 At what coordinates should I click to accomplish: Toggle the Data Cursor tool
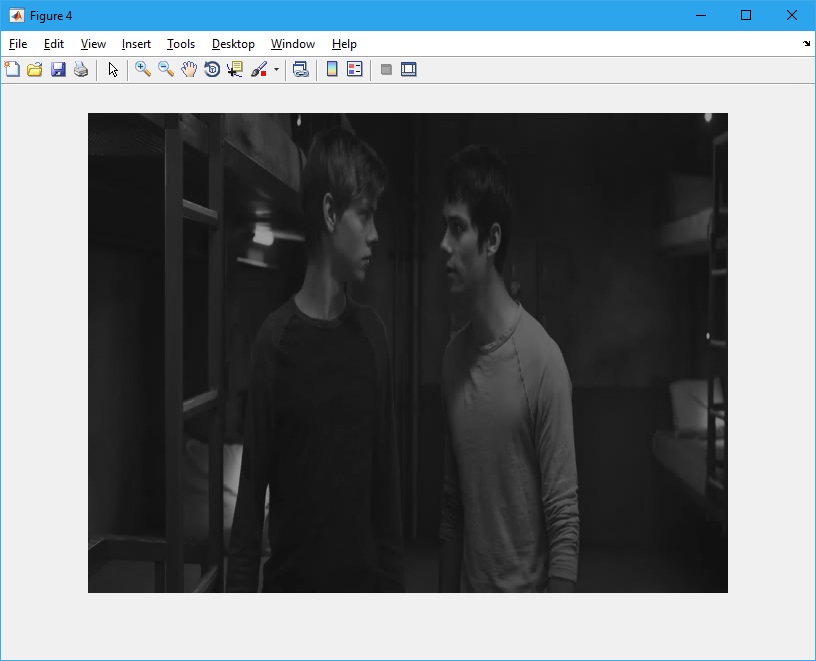click(235, 69)
